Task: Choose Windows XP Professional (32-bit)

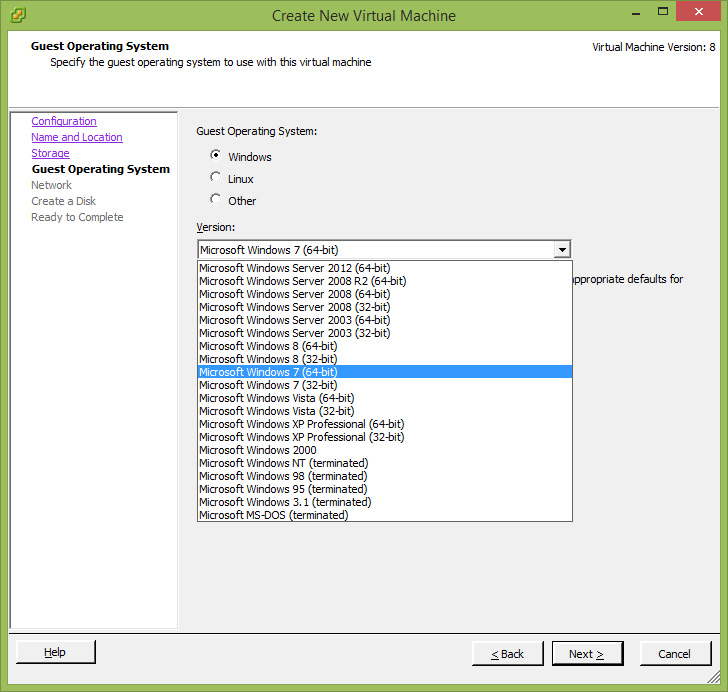Action: [384, 437]
